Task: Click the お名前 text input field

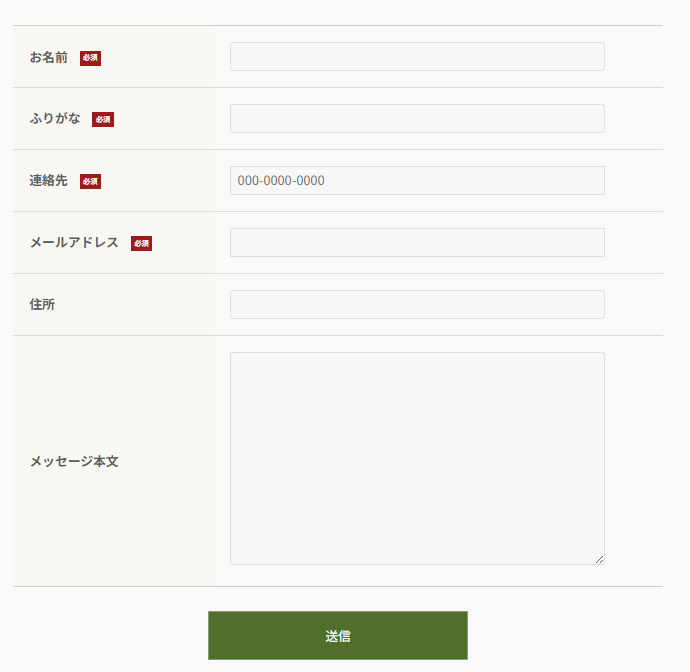Action: click(x=417, y=57)
